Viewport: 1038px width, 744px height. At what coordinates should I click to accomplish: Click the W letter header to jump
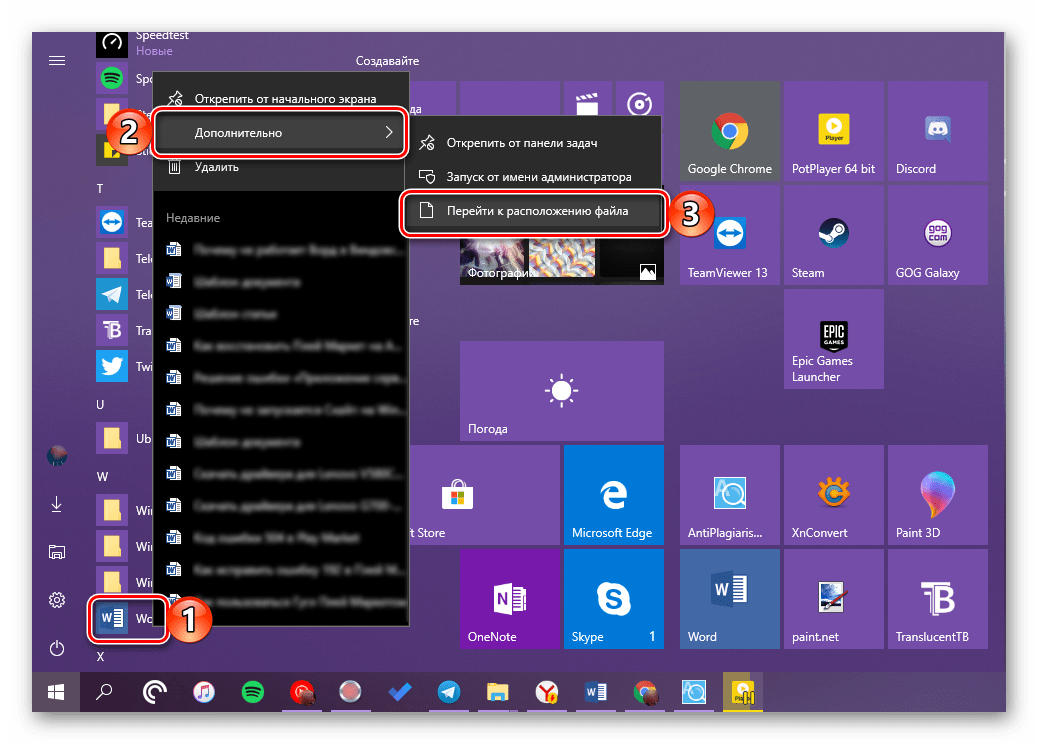[100, 476]
